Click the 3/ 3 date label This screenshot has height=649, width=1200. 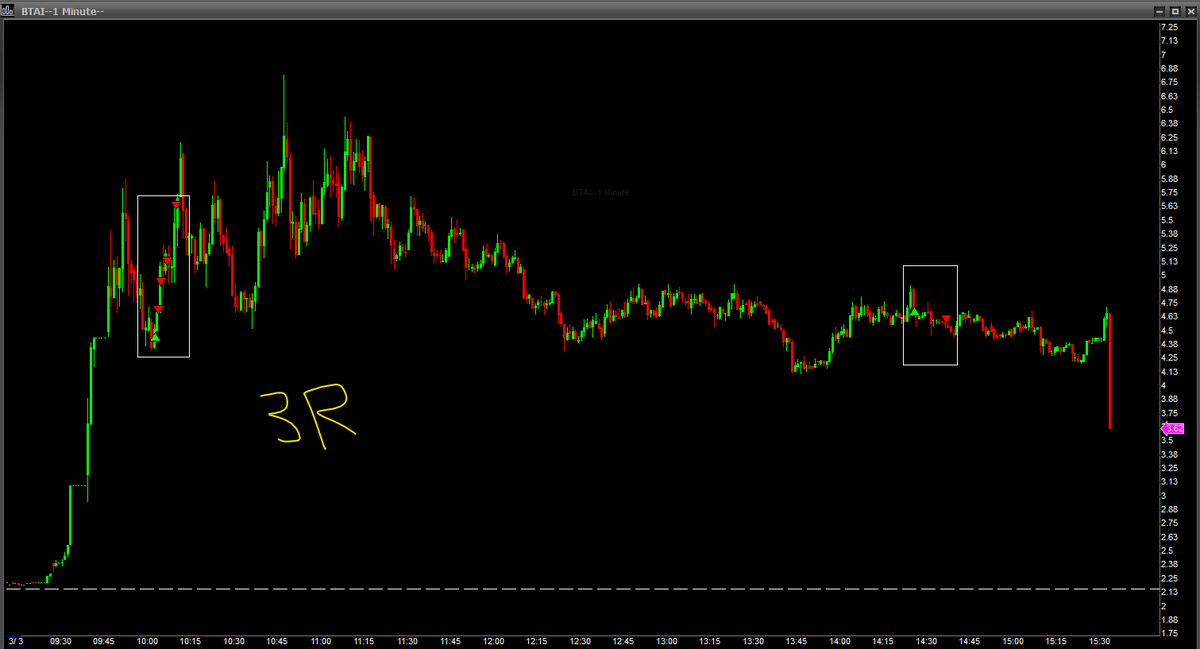pos(14,641)
